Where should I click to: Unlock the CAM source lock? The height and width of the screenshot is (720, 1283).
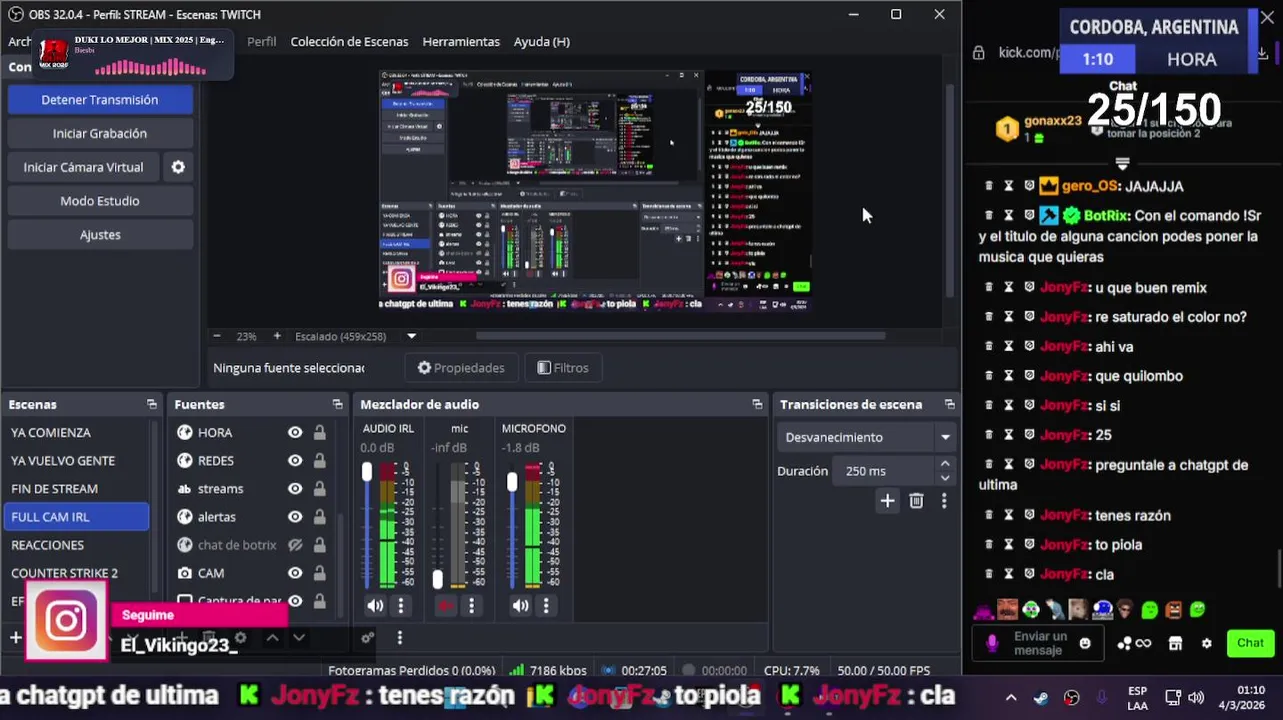[319, 573]
